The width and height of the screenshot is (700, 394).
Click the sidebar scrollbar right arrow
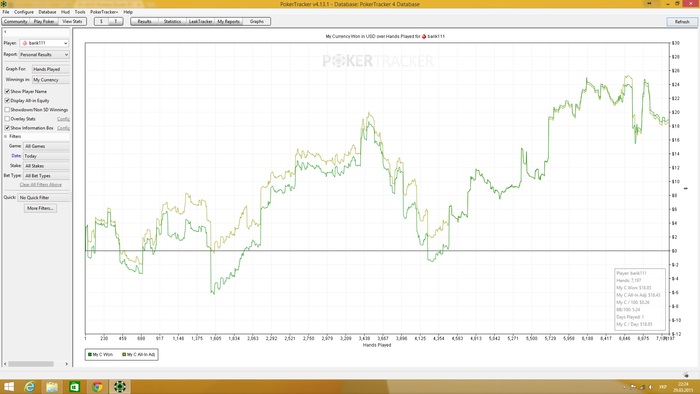click(x=67, y=364)
